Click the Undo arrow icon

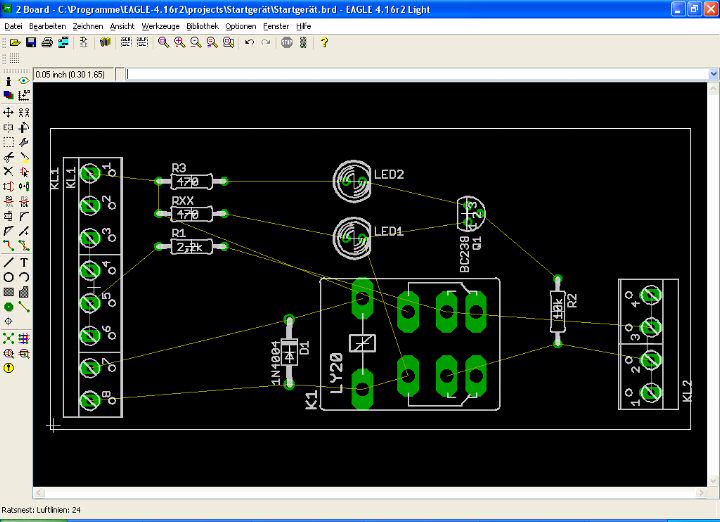pos(249,43)
